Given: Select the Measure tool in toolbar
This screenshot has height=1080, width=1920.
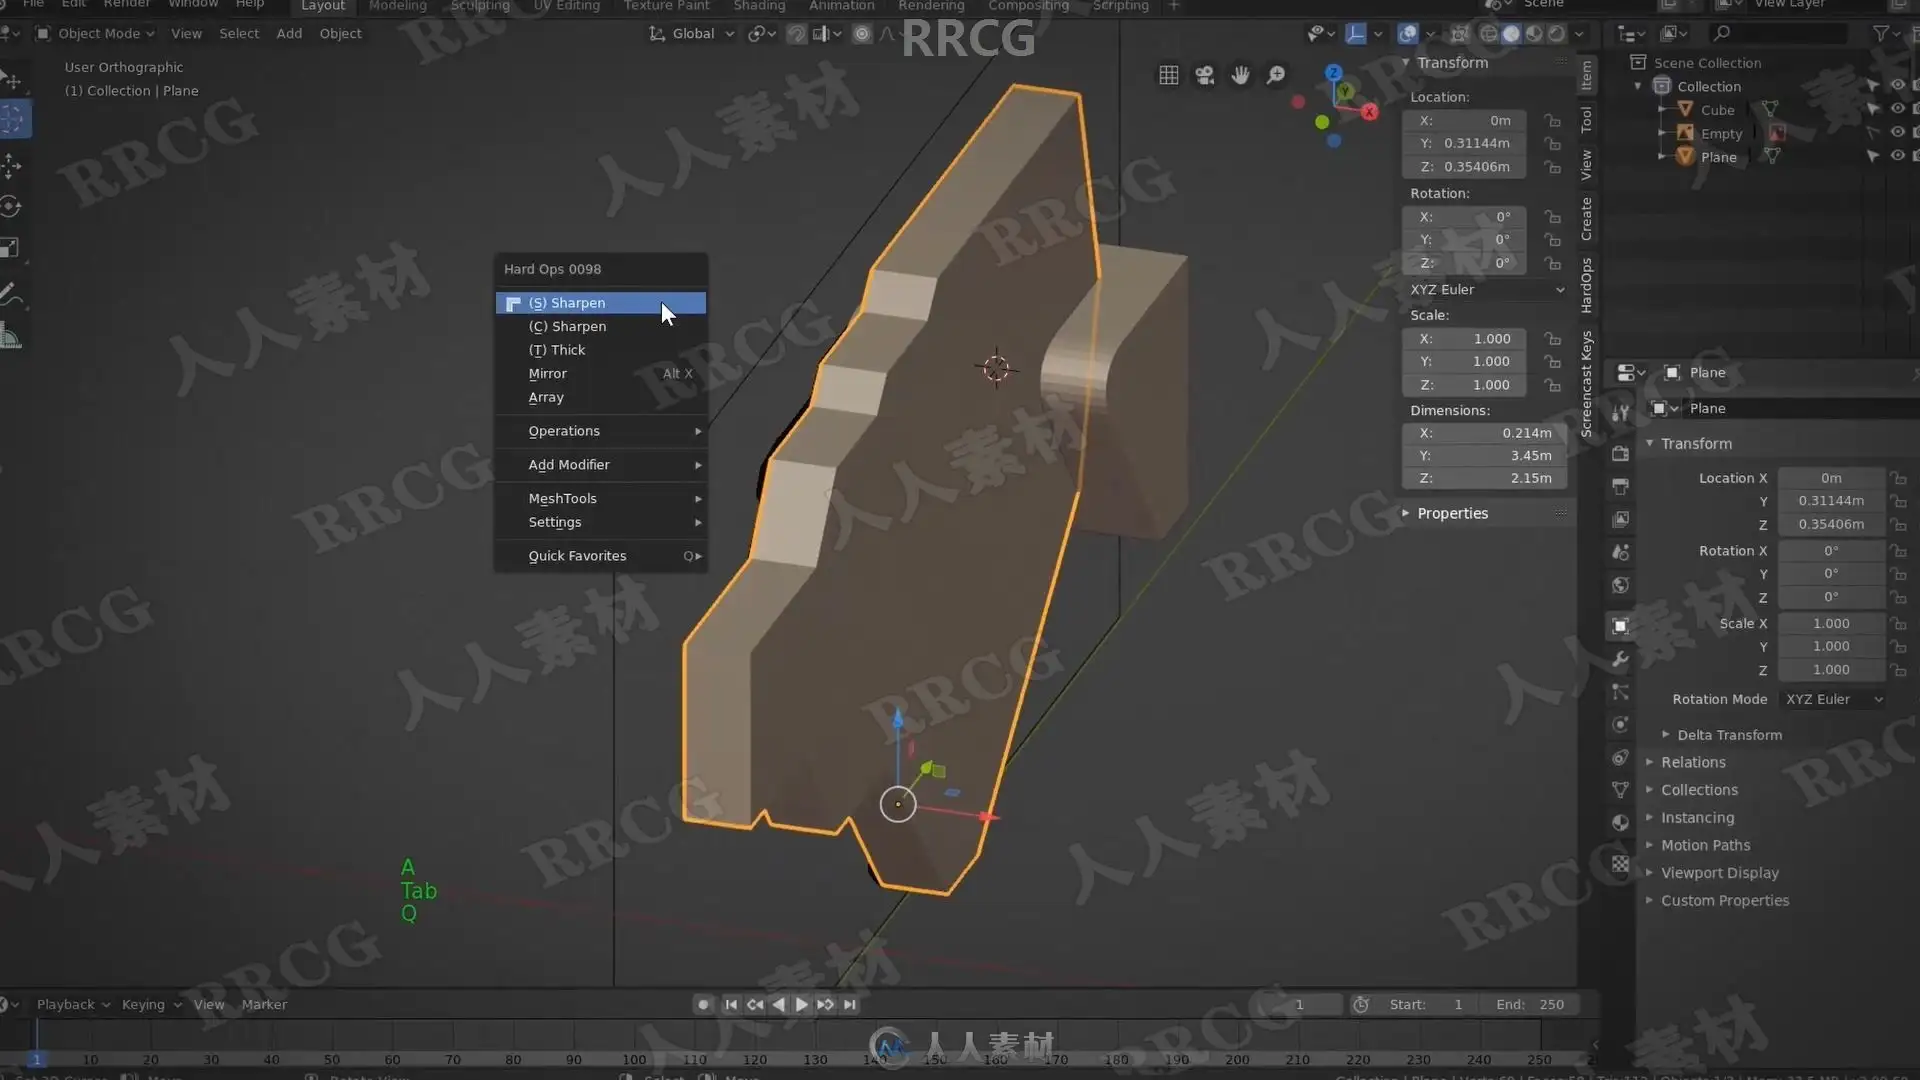Looking at the screenshot, I should 12,336.
